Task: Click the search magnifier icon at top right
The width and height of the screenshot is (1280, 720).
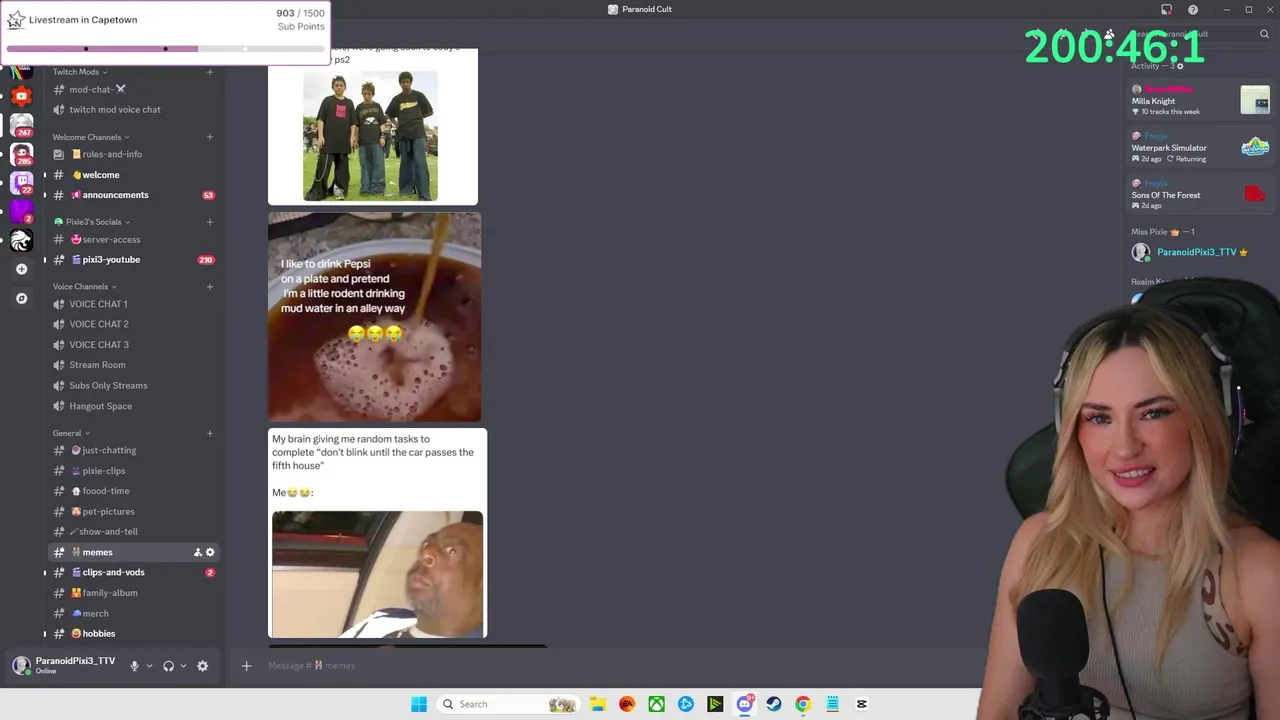Action: click(1264, 34)
